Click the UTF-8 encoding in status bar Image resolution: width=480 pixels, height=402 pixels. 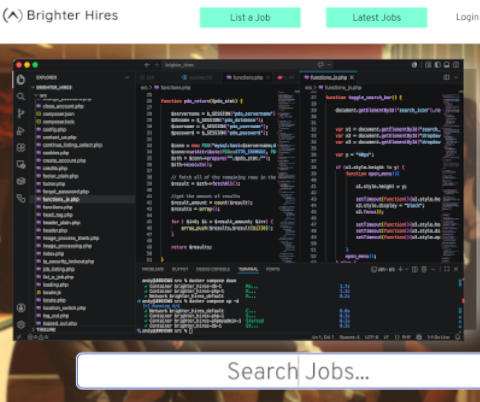pos(371,337)
